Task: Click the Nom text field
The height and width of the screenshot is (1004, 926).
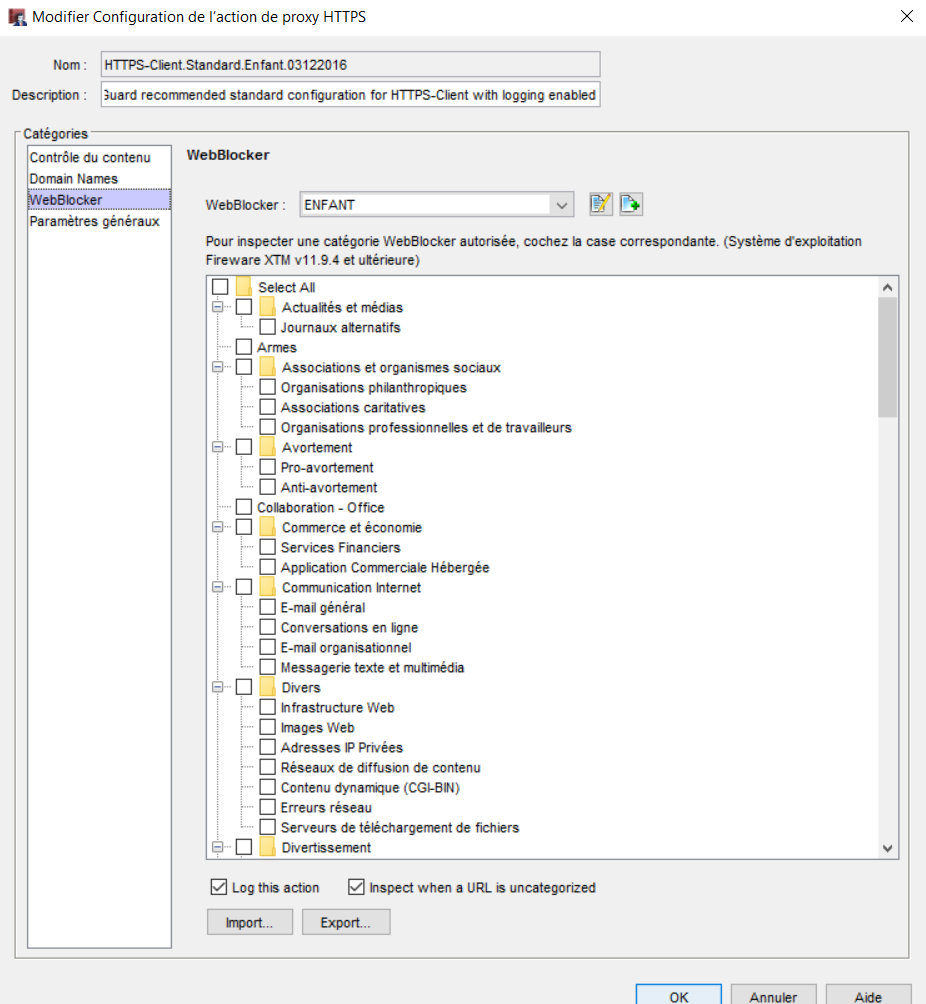Action: pyautogui.click(x=350, y=65)
